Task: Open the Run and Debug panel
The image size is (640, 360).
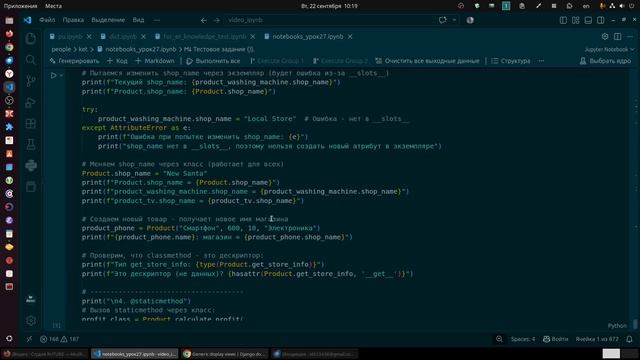Action: [x=31, y=102]
